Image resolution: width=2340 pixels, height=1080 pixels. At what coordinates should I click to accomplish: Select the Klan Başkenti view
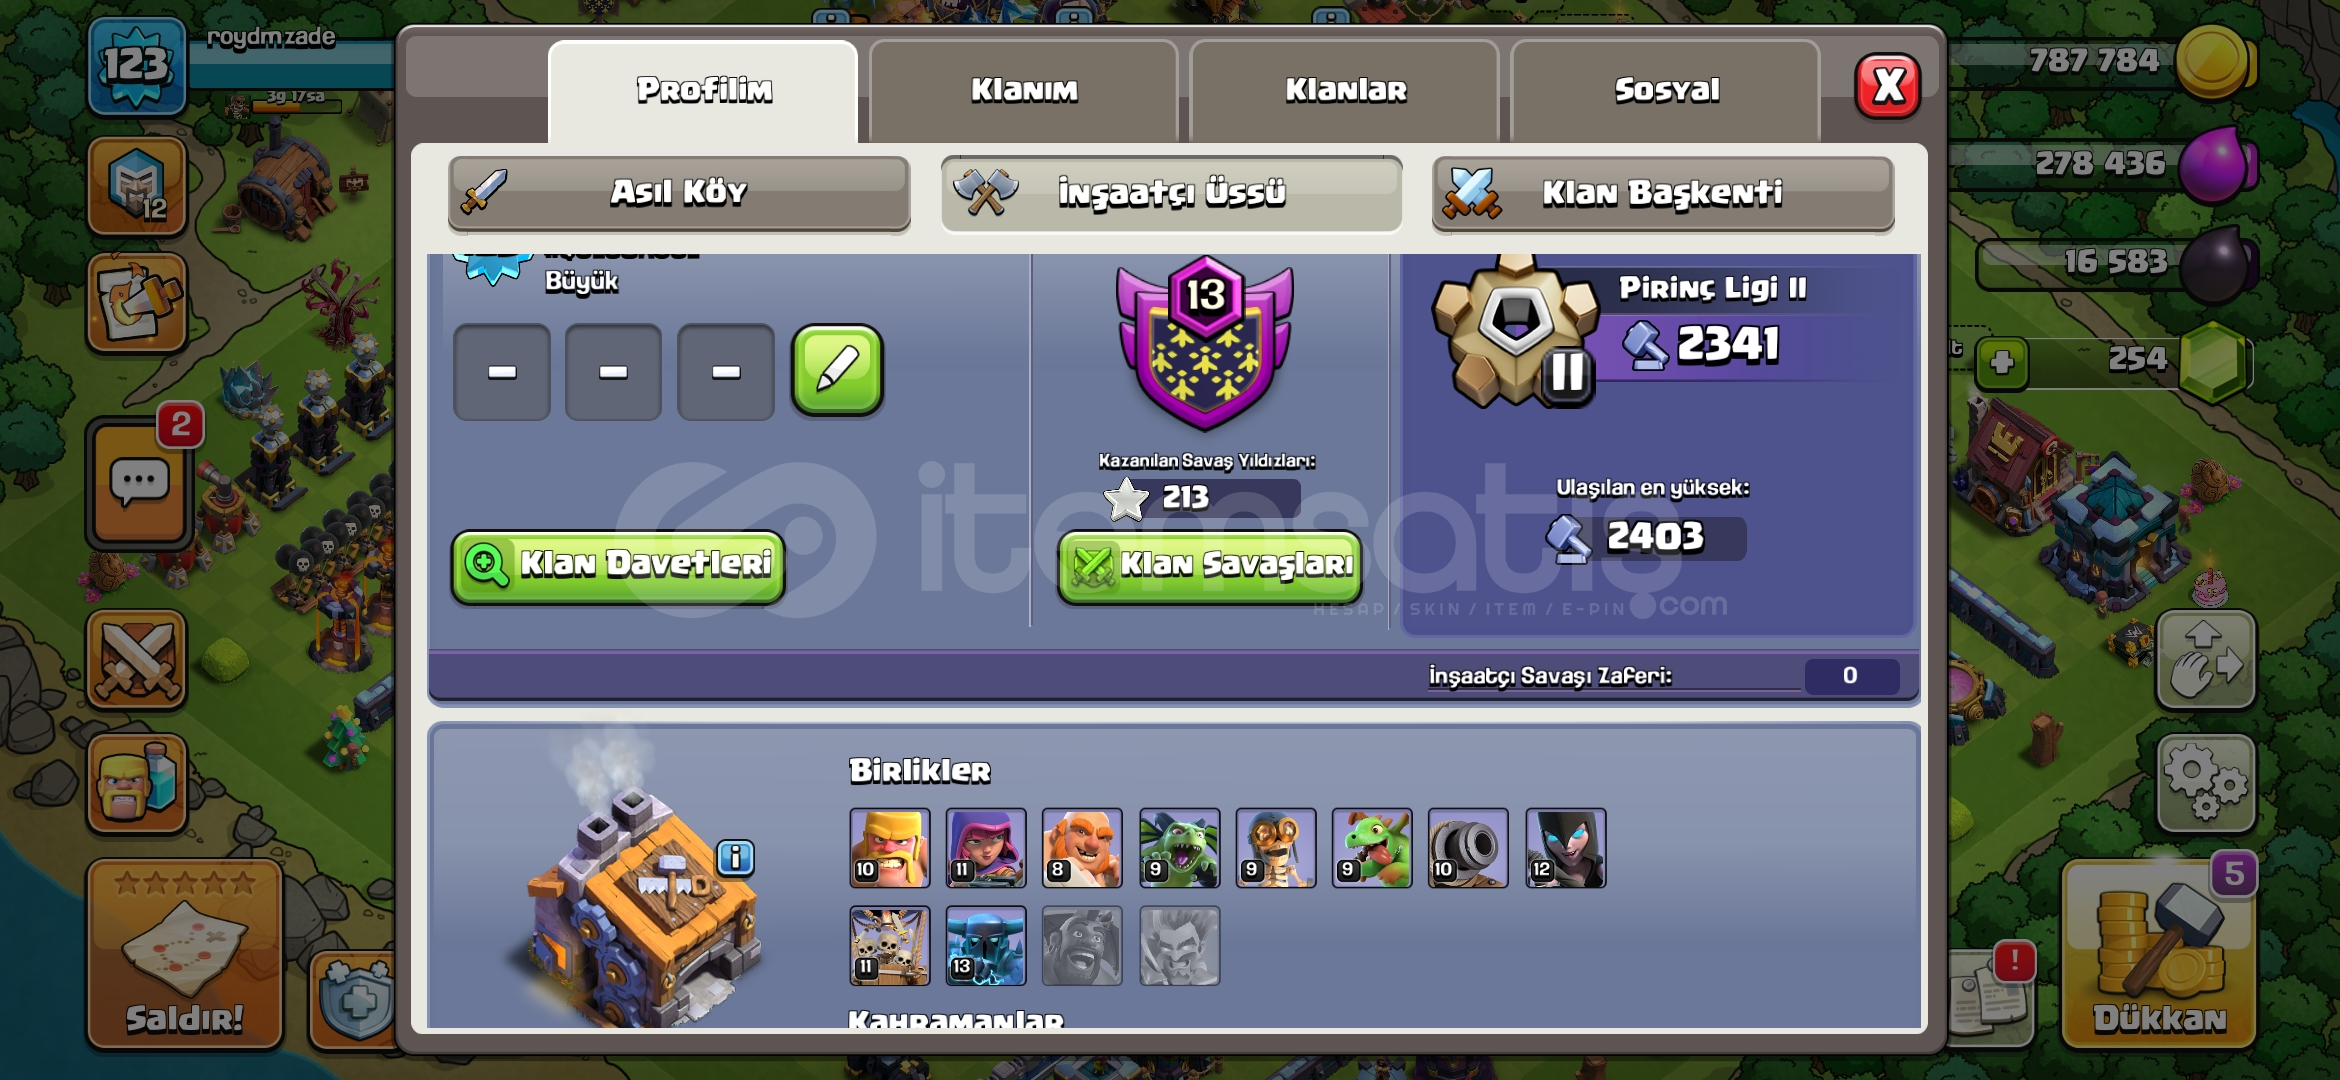(1663, 192)
